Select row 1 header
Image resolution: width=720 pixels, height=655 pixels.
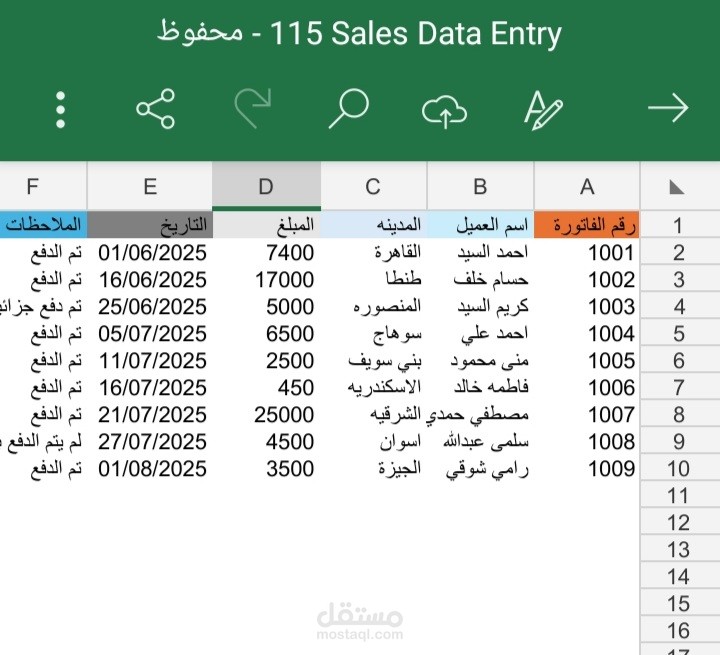pos(679,225)
